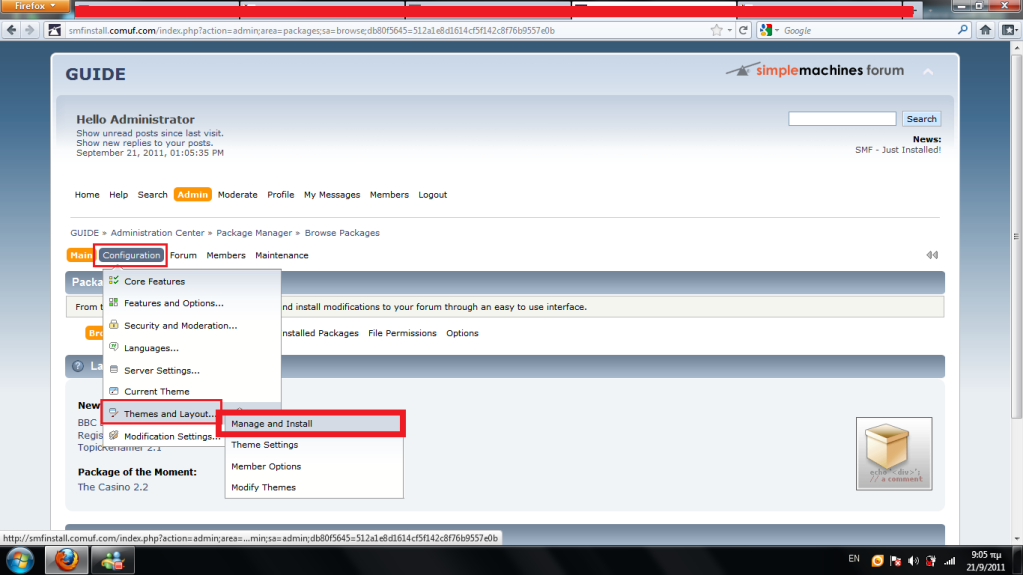The height and width of the screenshot is (575, 1023).
Task: Click the help question mark icon
Action: click(x=78, y=366)
